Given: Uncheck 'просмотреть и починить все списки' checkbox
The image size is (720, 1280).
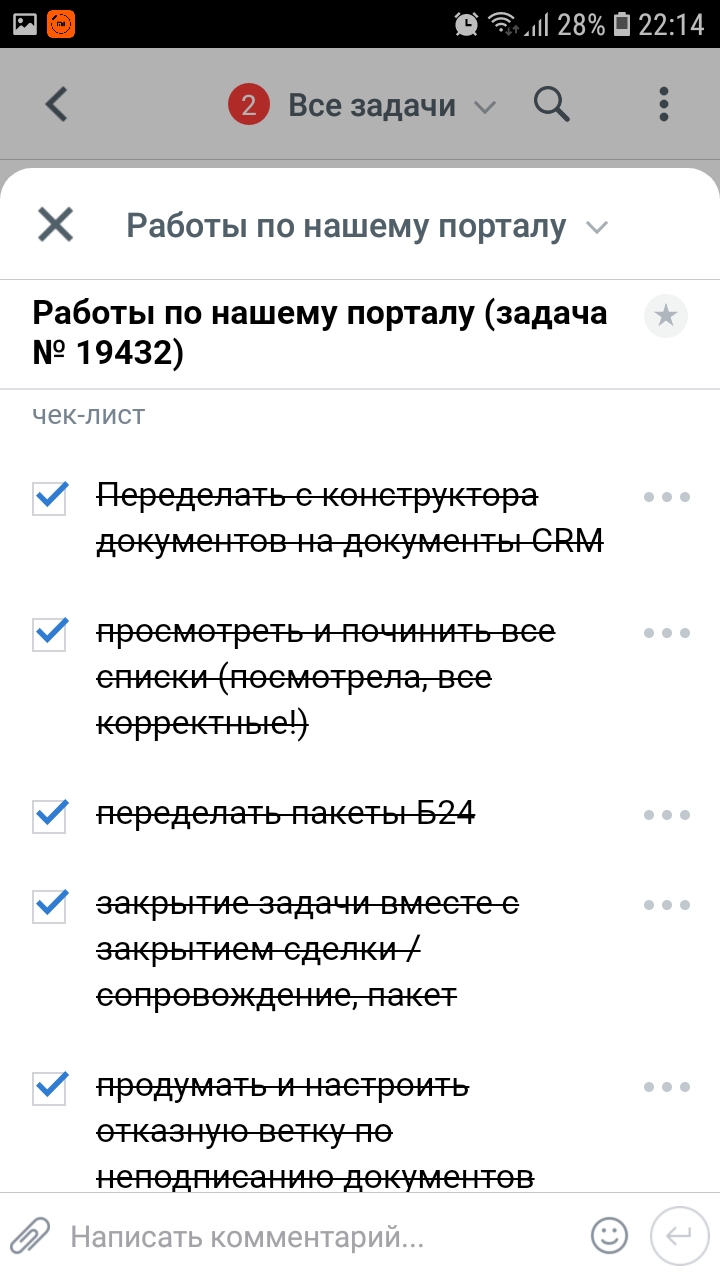Looking at the screenshot, I should [x=50, y=633].
